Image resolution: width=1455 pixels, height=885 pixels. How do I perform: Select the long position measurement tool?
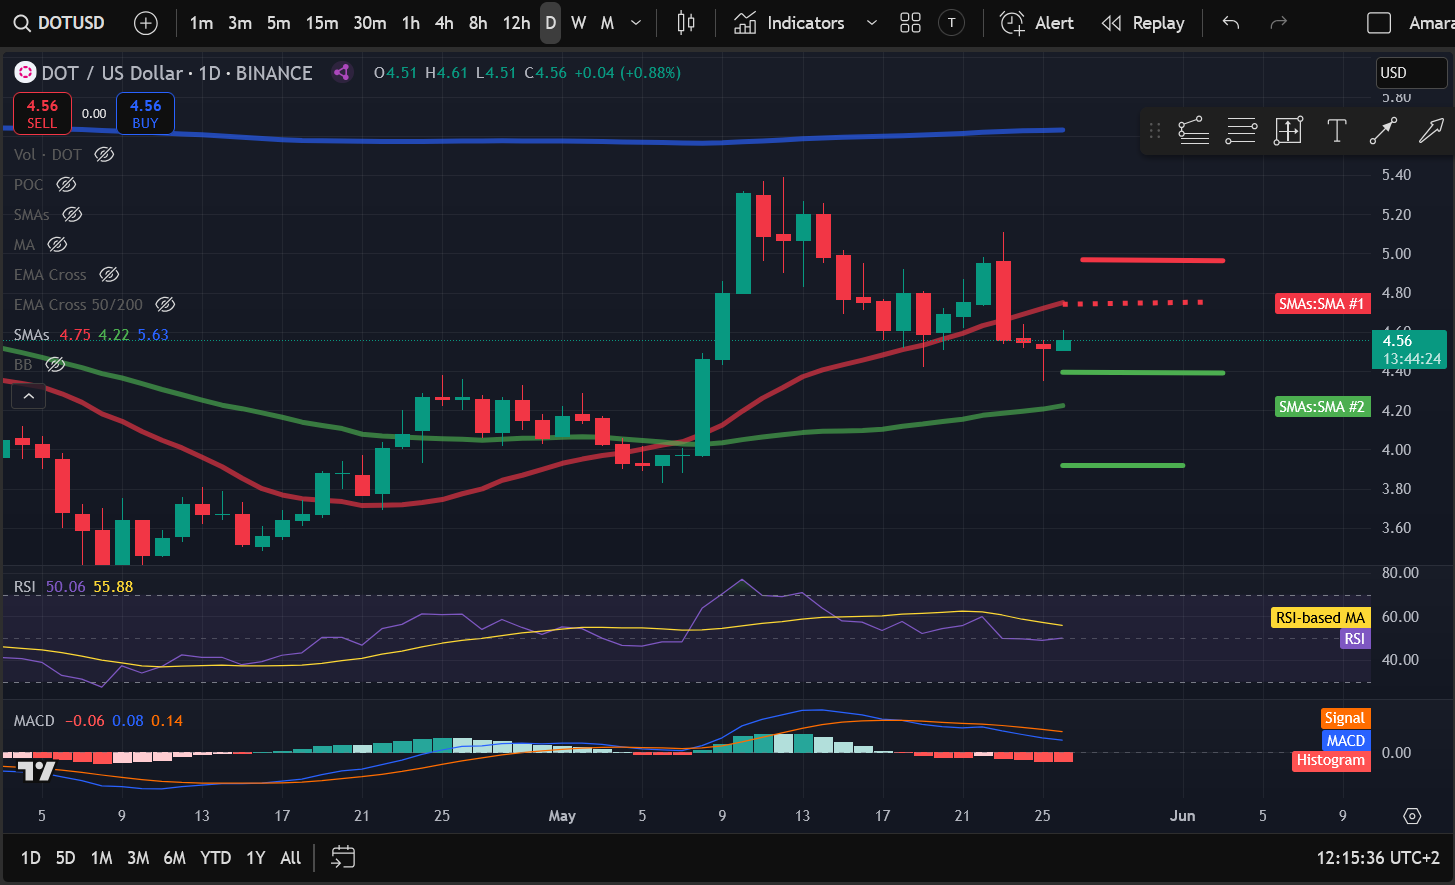pyautogui.click(x=1288, y=131)
